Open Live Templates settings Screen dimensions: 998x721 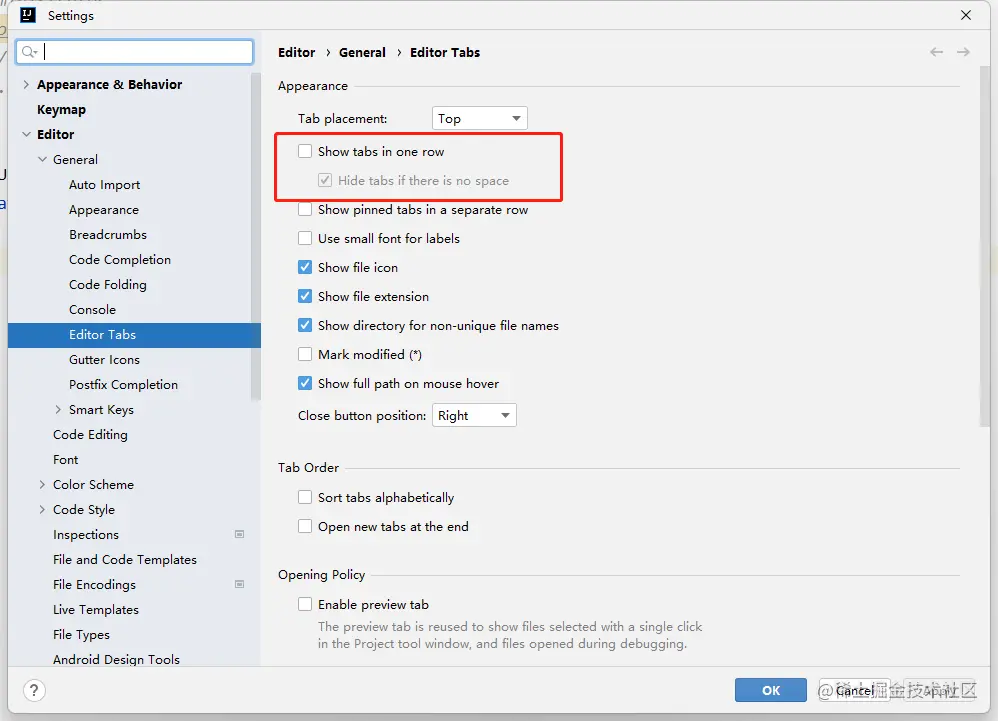click(95, 610)
